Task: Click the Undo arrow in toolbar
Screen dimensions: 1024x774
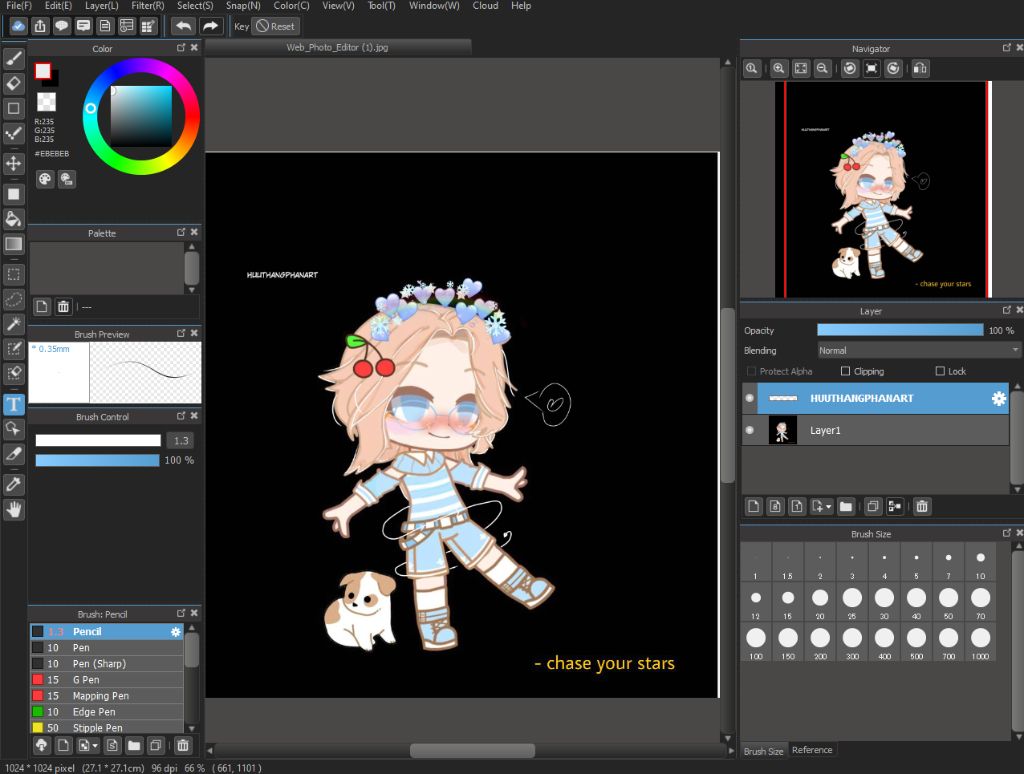Action: 184,26
